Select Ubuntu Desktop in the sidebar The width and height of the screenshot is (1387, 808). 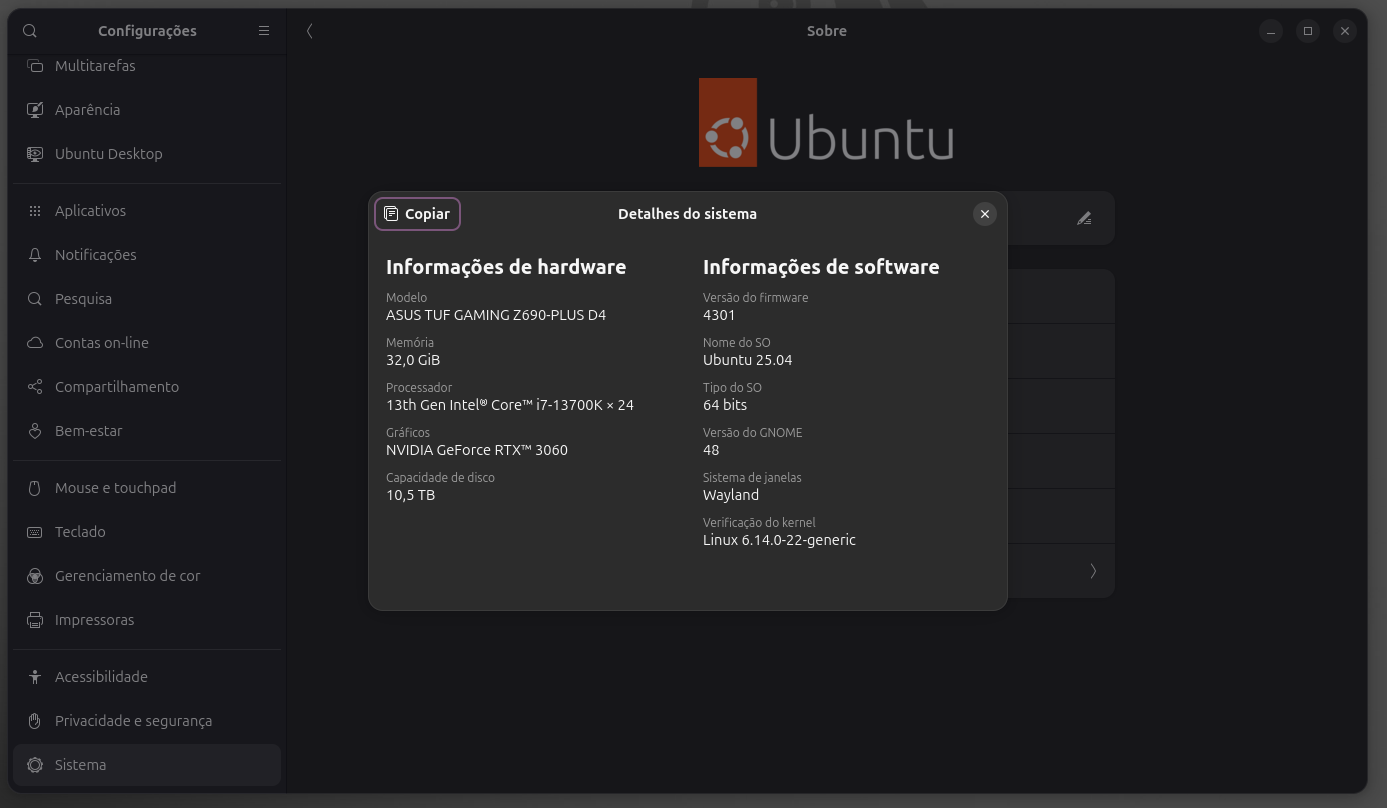tap(147, 154)
